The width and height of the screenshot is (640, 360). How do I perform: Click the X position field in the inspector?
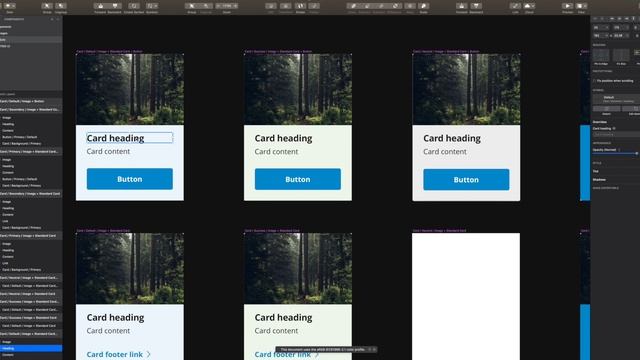(x=601, y=27)
